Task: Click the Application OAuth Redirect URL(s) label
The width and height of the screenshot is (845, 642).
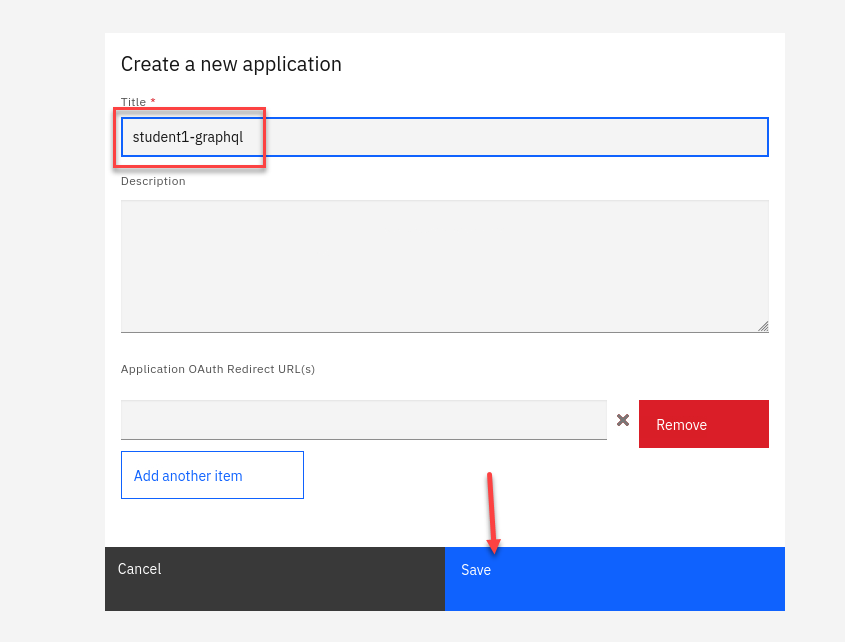Action: pyautogui.click(x=218, y=369)
